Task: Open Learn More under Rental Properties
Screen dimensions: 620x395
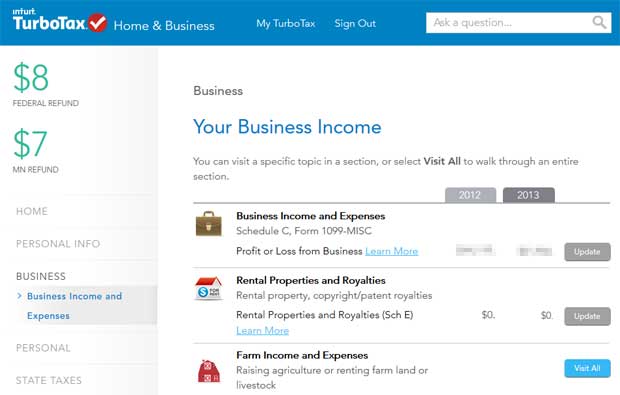Action: coord(263,331)
